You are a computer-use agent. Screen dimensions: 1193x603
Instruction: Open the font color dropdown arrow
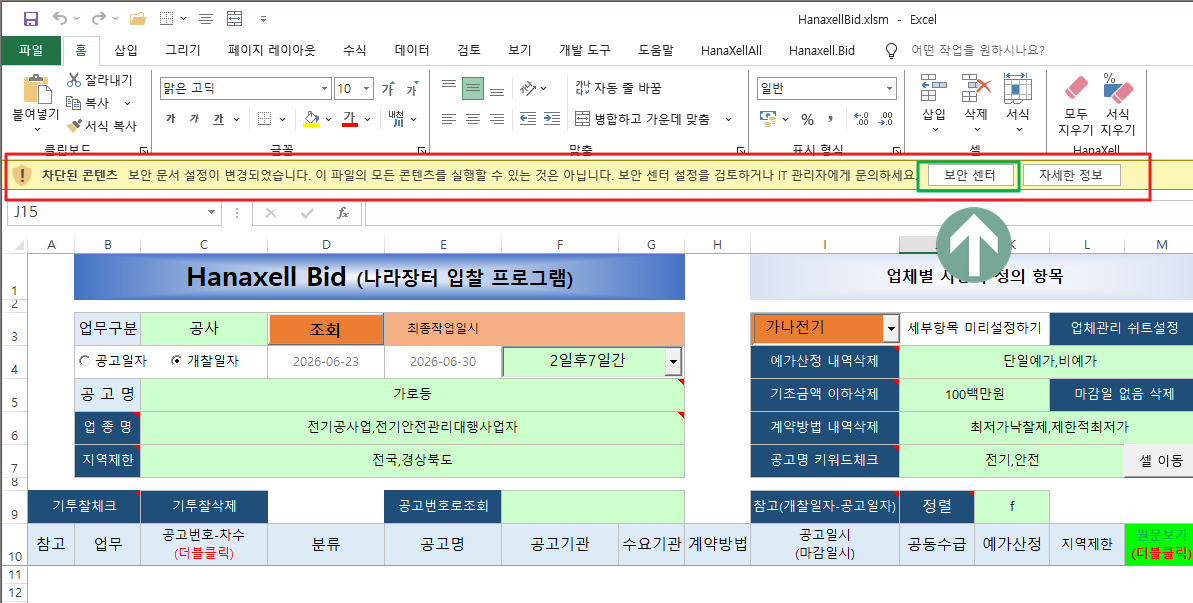coord(367,119)
